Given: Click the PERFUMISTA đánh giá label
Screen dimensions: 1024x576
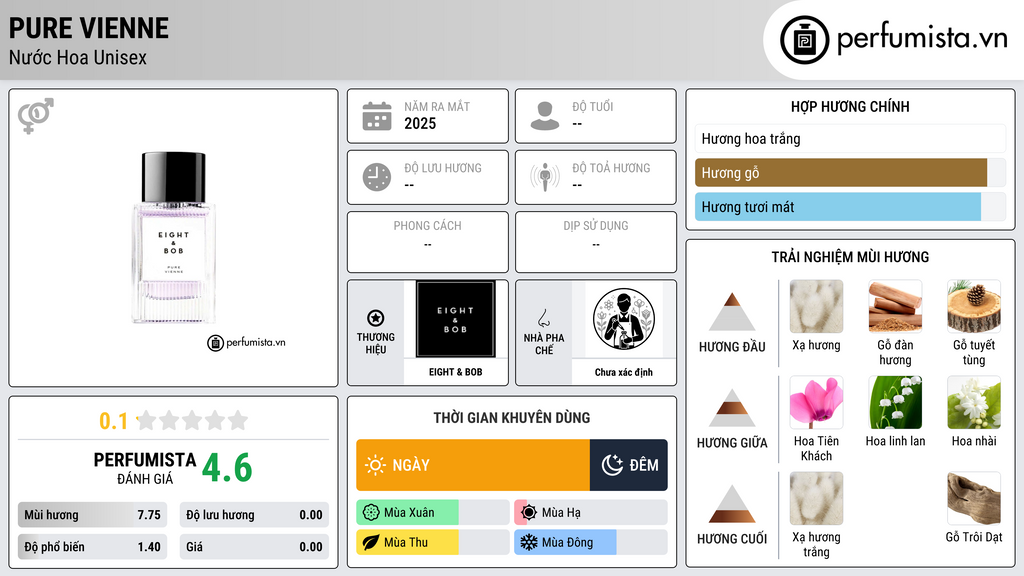Looking at the screenshot, I should click(145, 468).
